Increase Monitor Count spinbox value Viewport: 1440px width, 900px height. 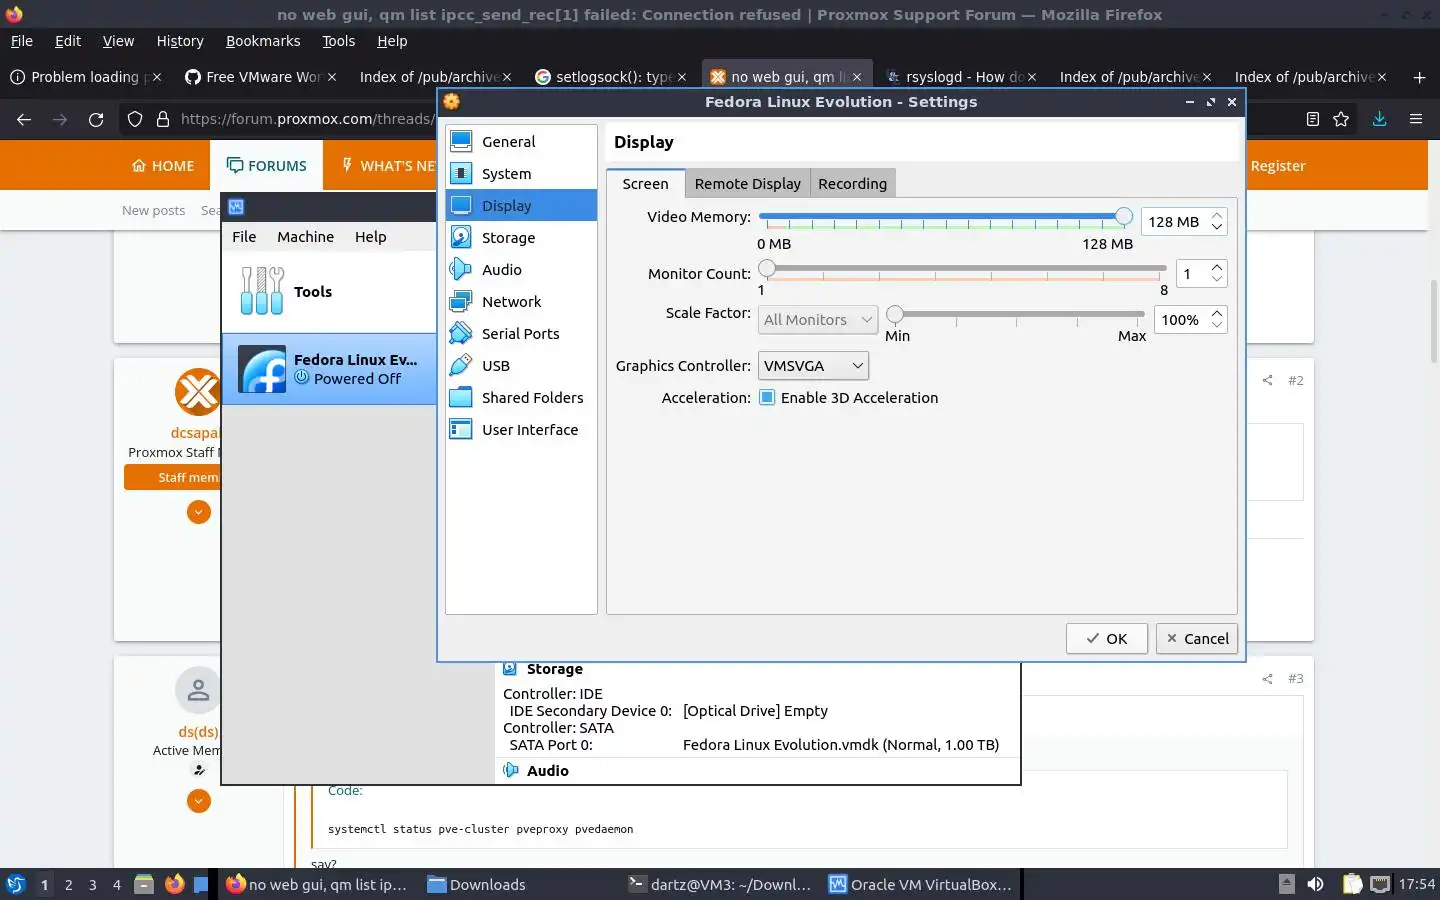(1217, 267)
